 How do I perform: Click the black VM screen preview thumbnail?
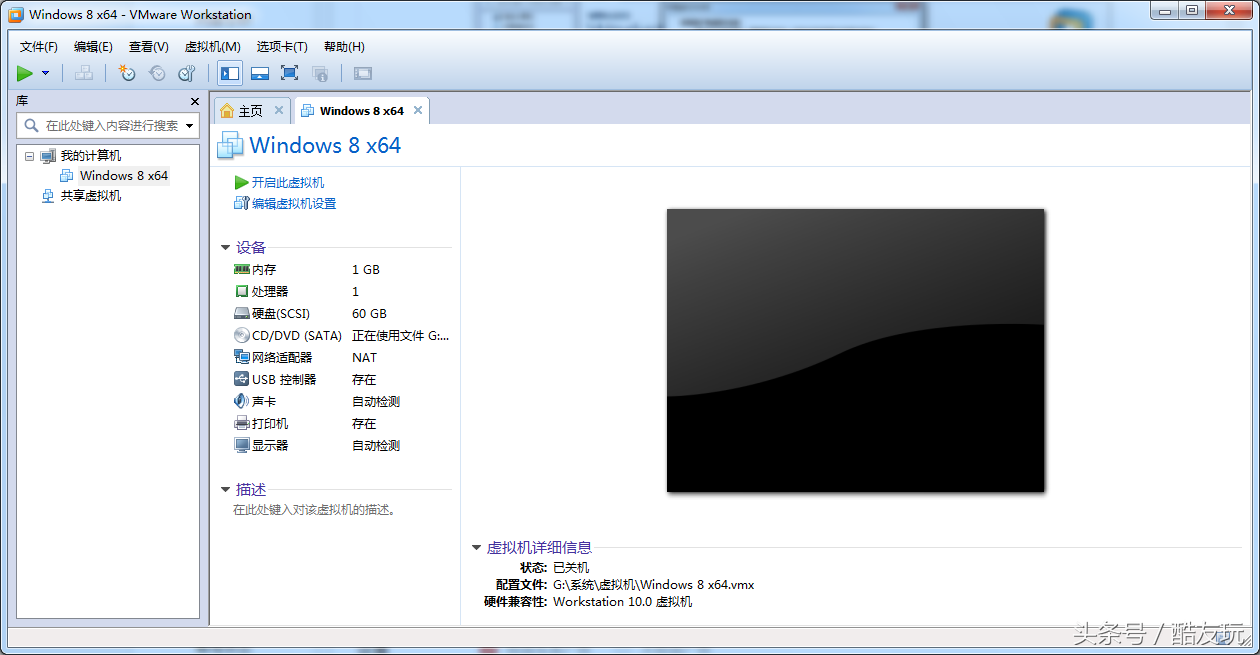pos(856,350)
